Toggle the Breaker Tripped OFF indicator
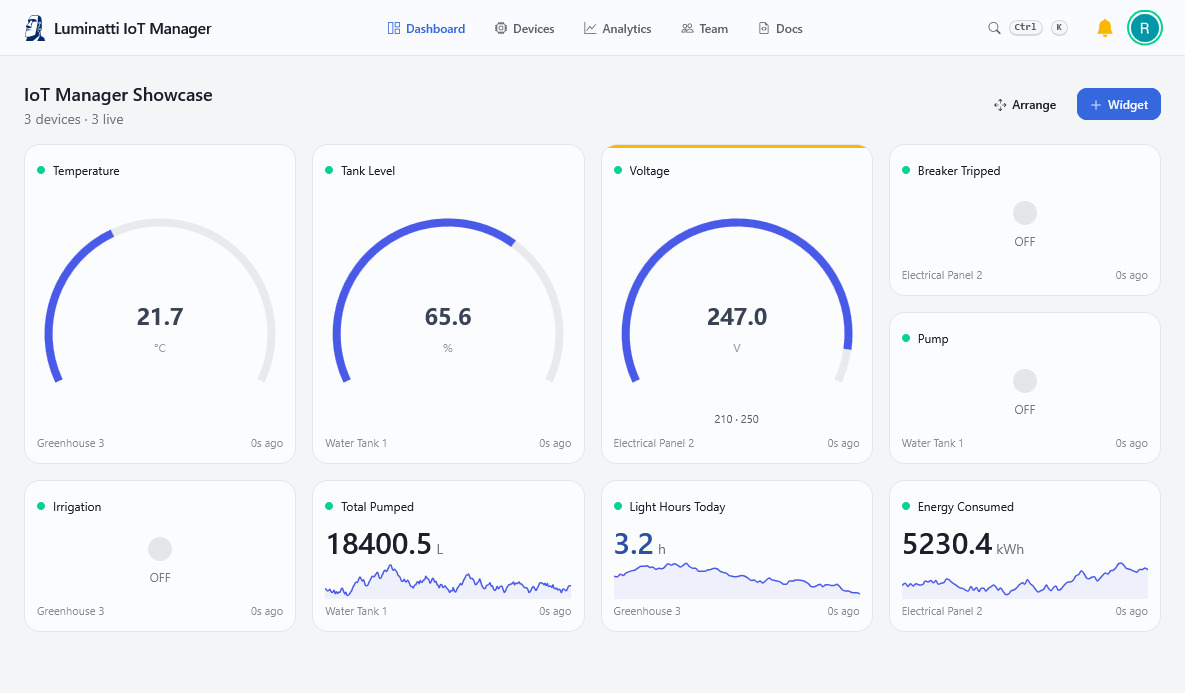The width and height of the screenshot is (1185, 693). point(1025,213)
